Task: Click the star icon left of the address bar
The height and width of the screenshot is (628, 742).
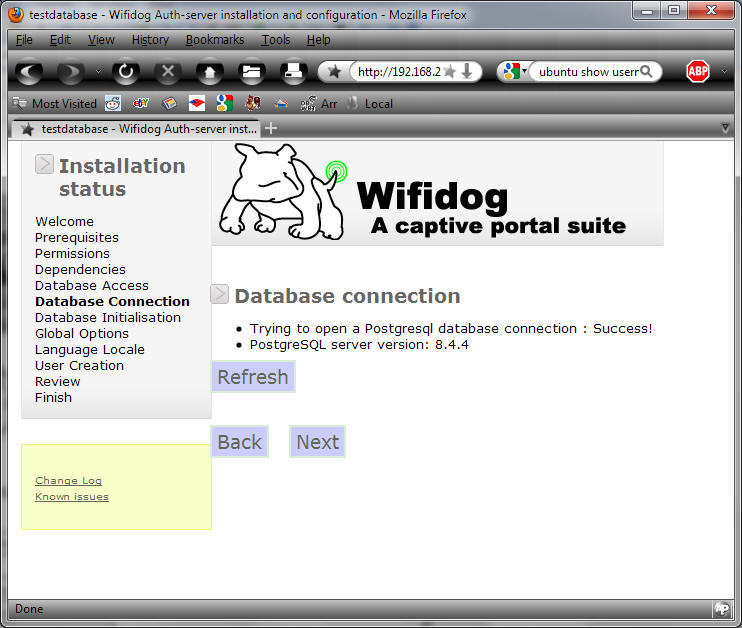Action: [335, 72]
